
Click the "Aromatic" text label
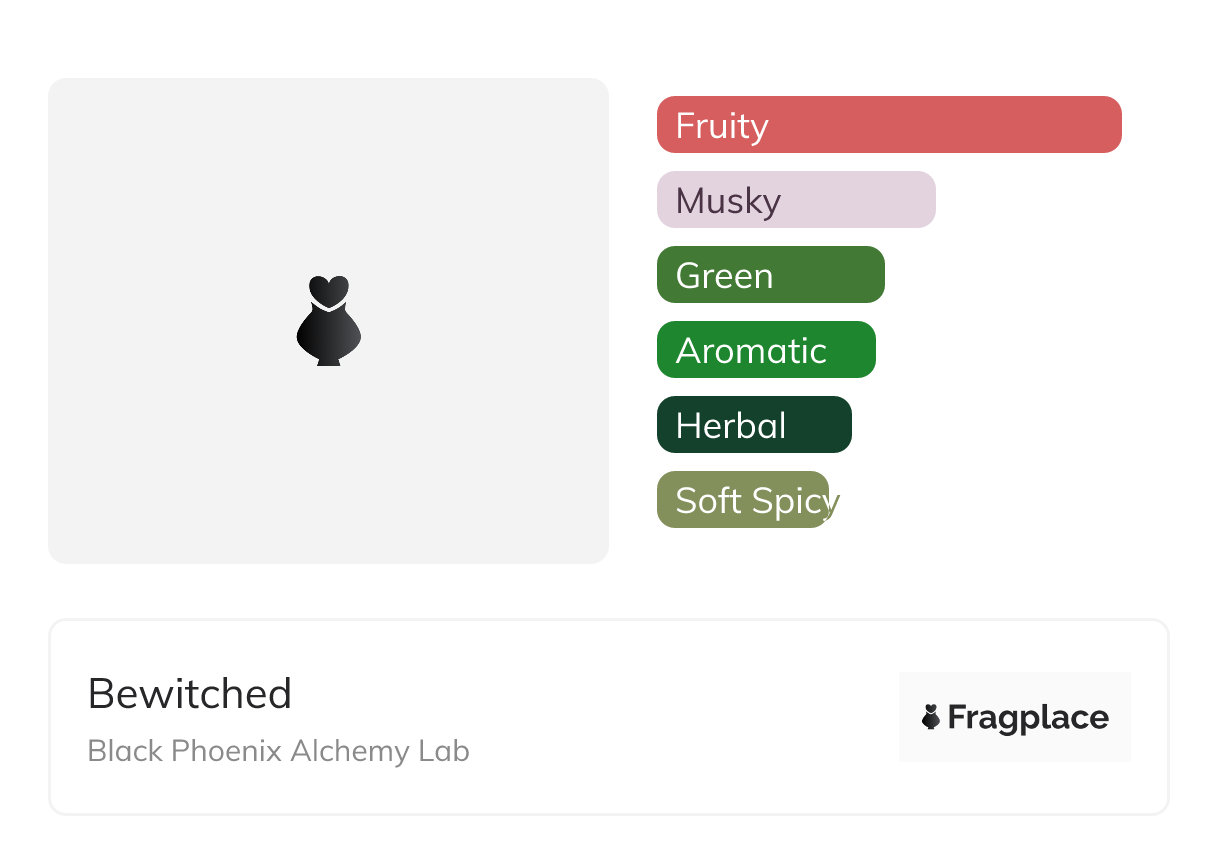point(751,351)
